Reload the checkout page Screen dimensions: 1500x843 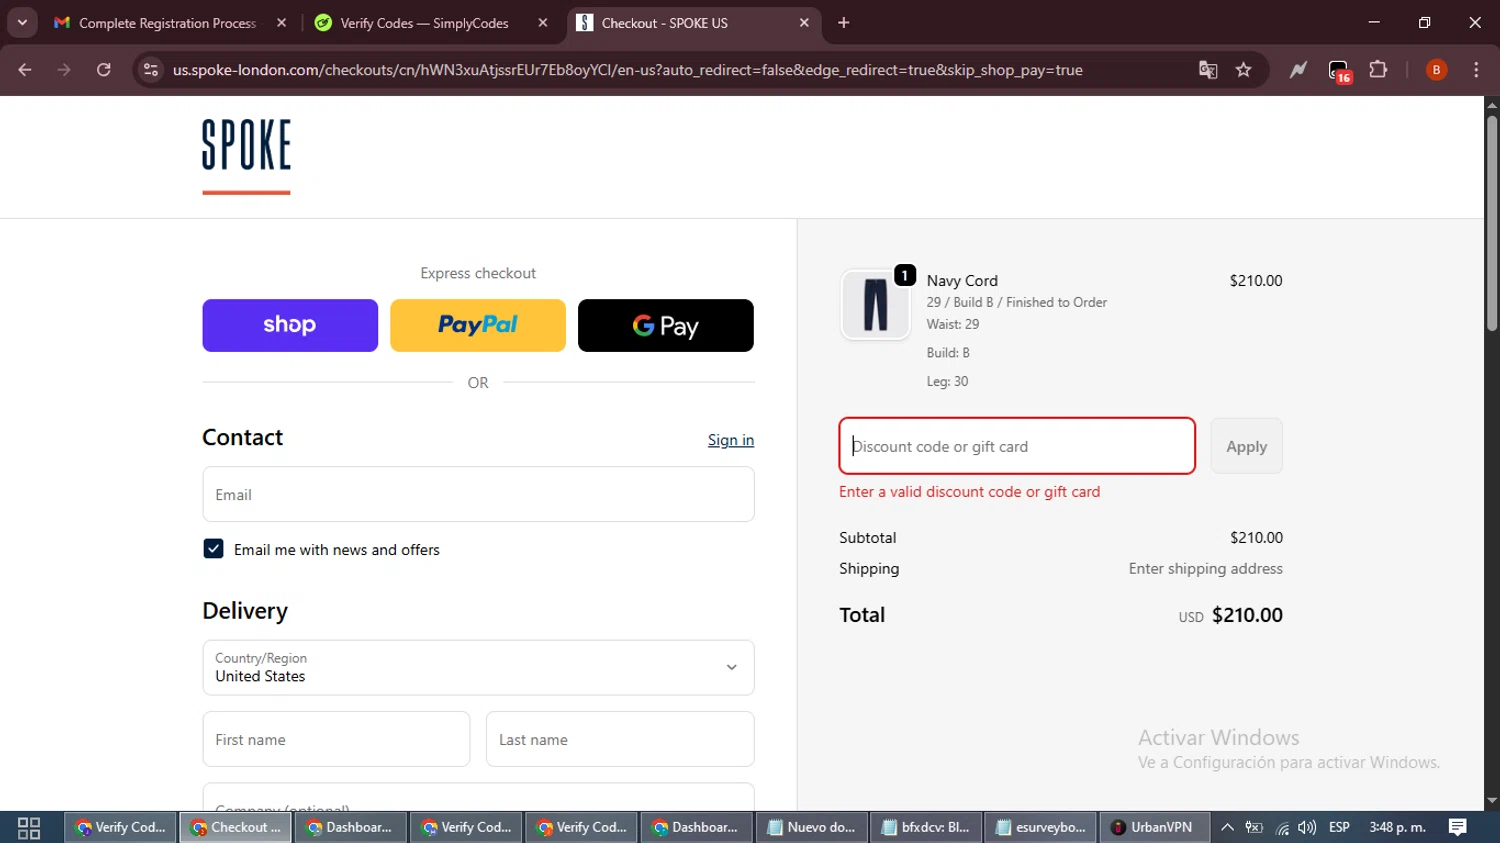pyautogui.click(x=104, y=70)
